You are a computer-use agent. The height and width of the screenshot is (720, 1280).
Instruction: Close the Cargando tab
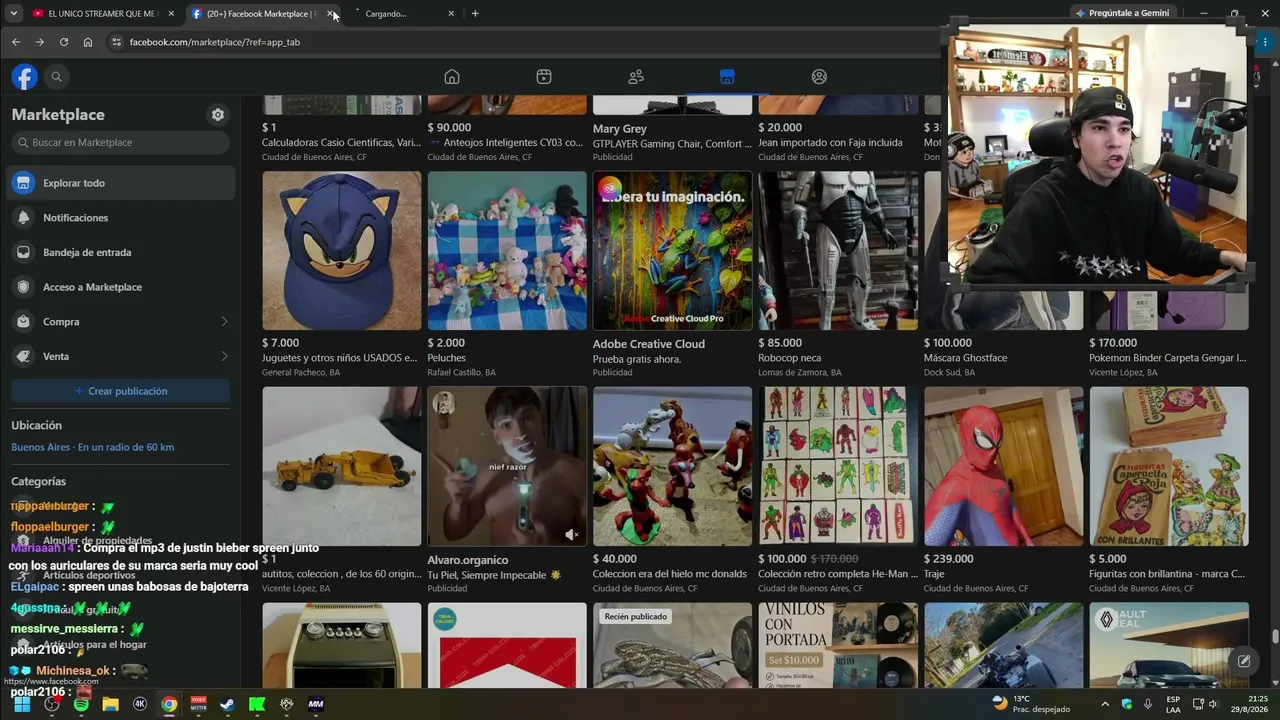451,14
